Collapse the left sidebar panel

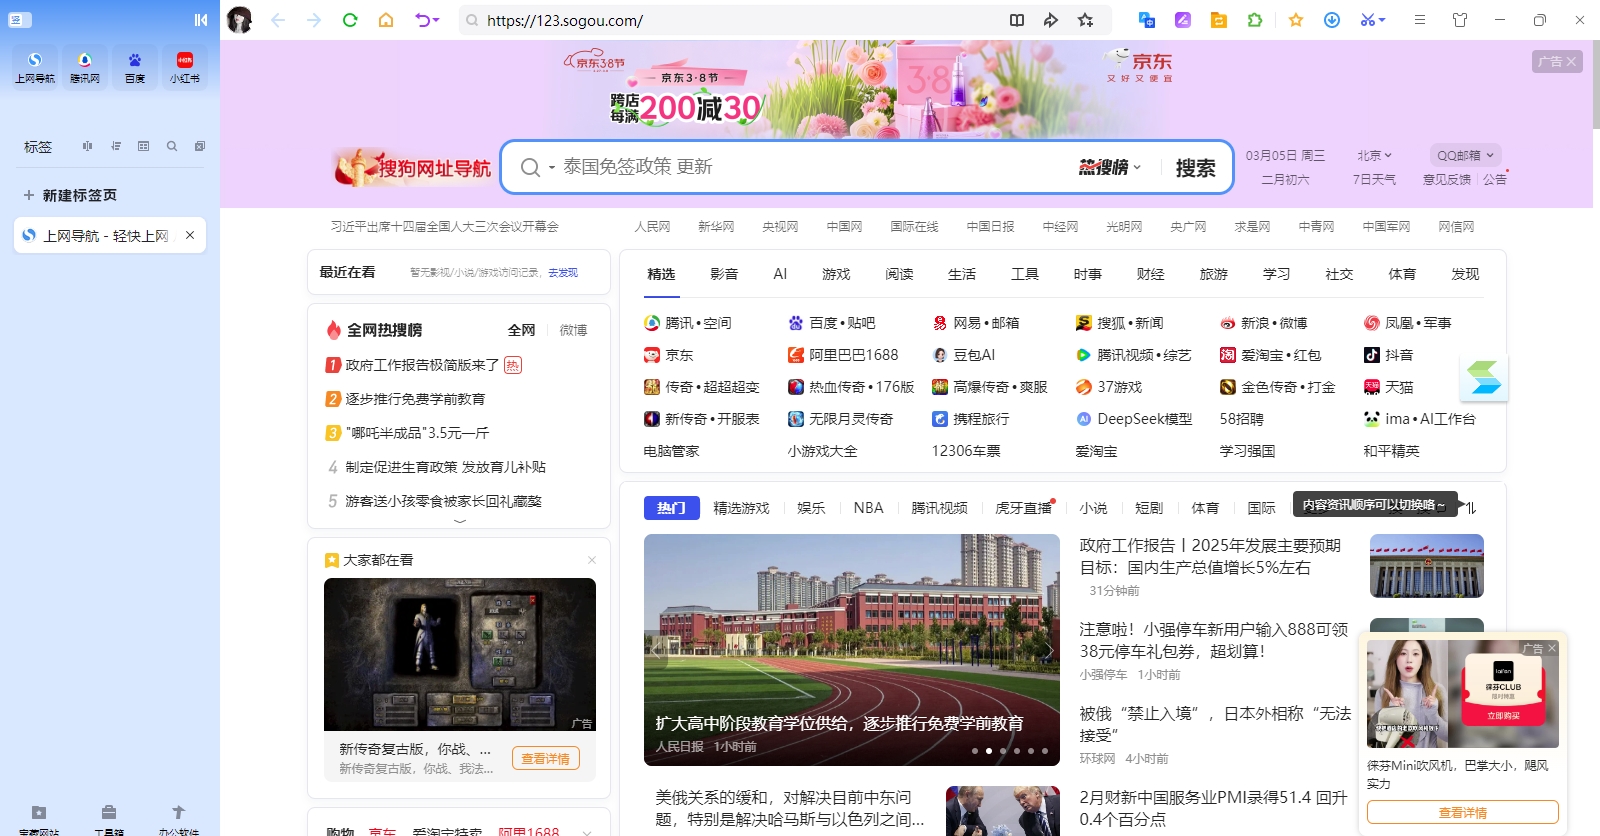(201, 20)
